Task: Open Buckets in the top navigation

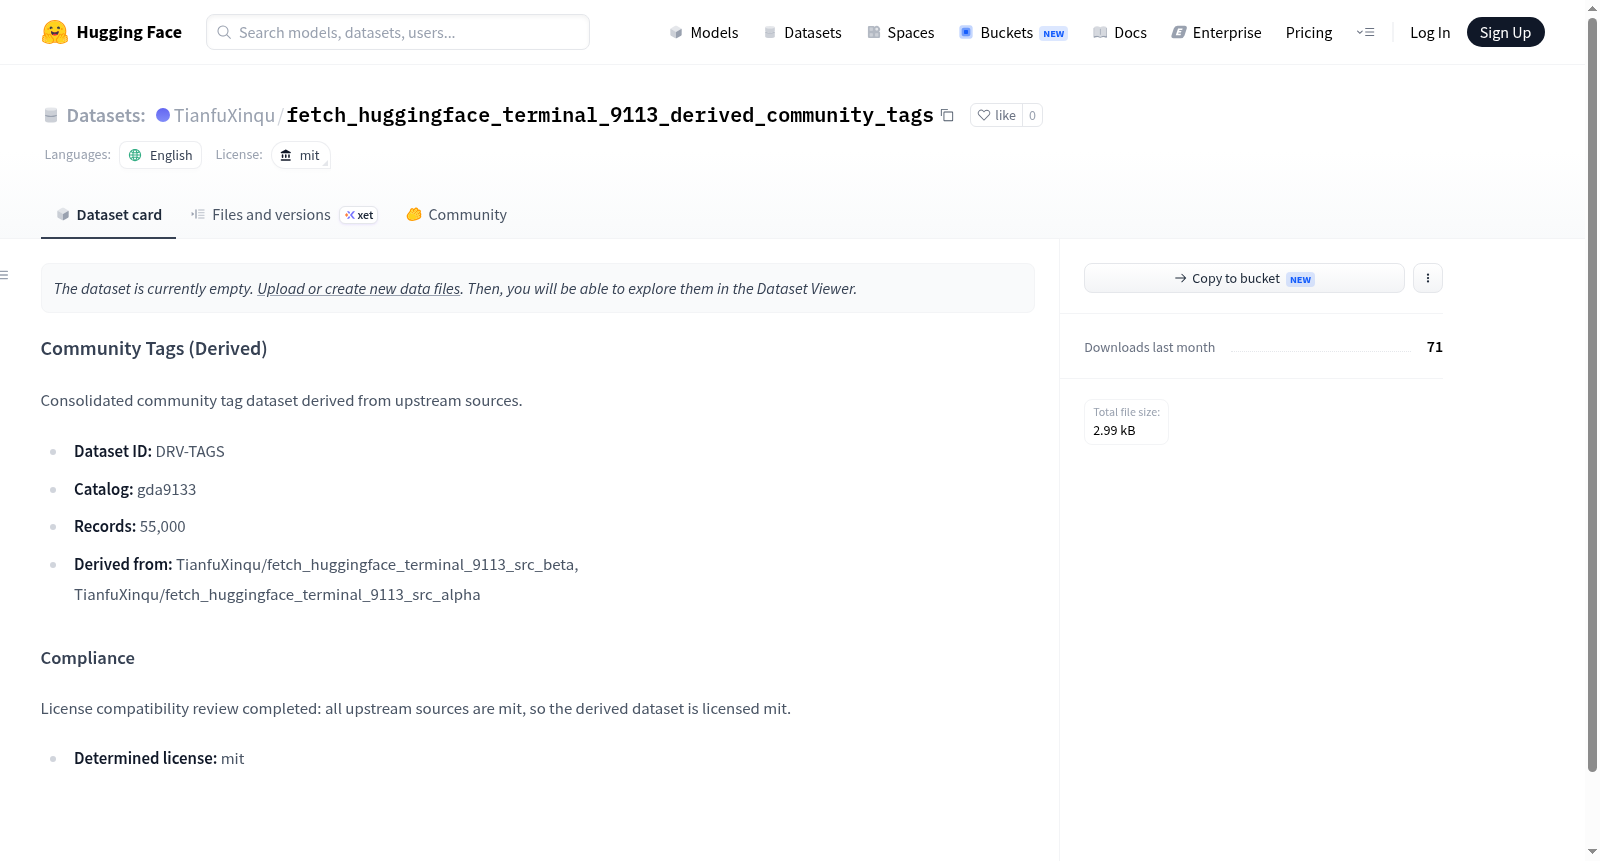Action: 1013,33
